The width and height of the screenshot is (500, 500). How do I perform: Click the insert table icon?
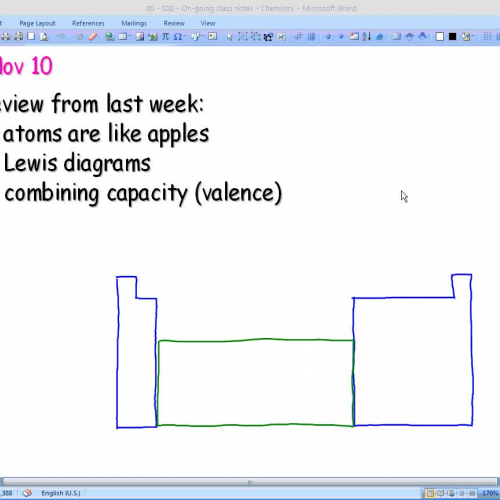(122, 37)
